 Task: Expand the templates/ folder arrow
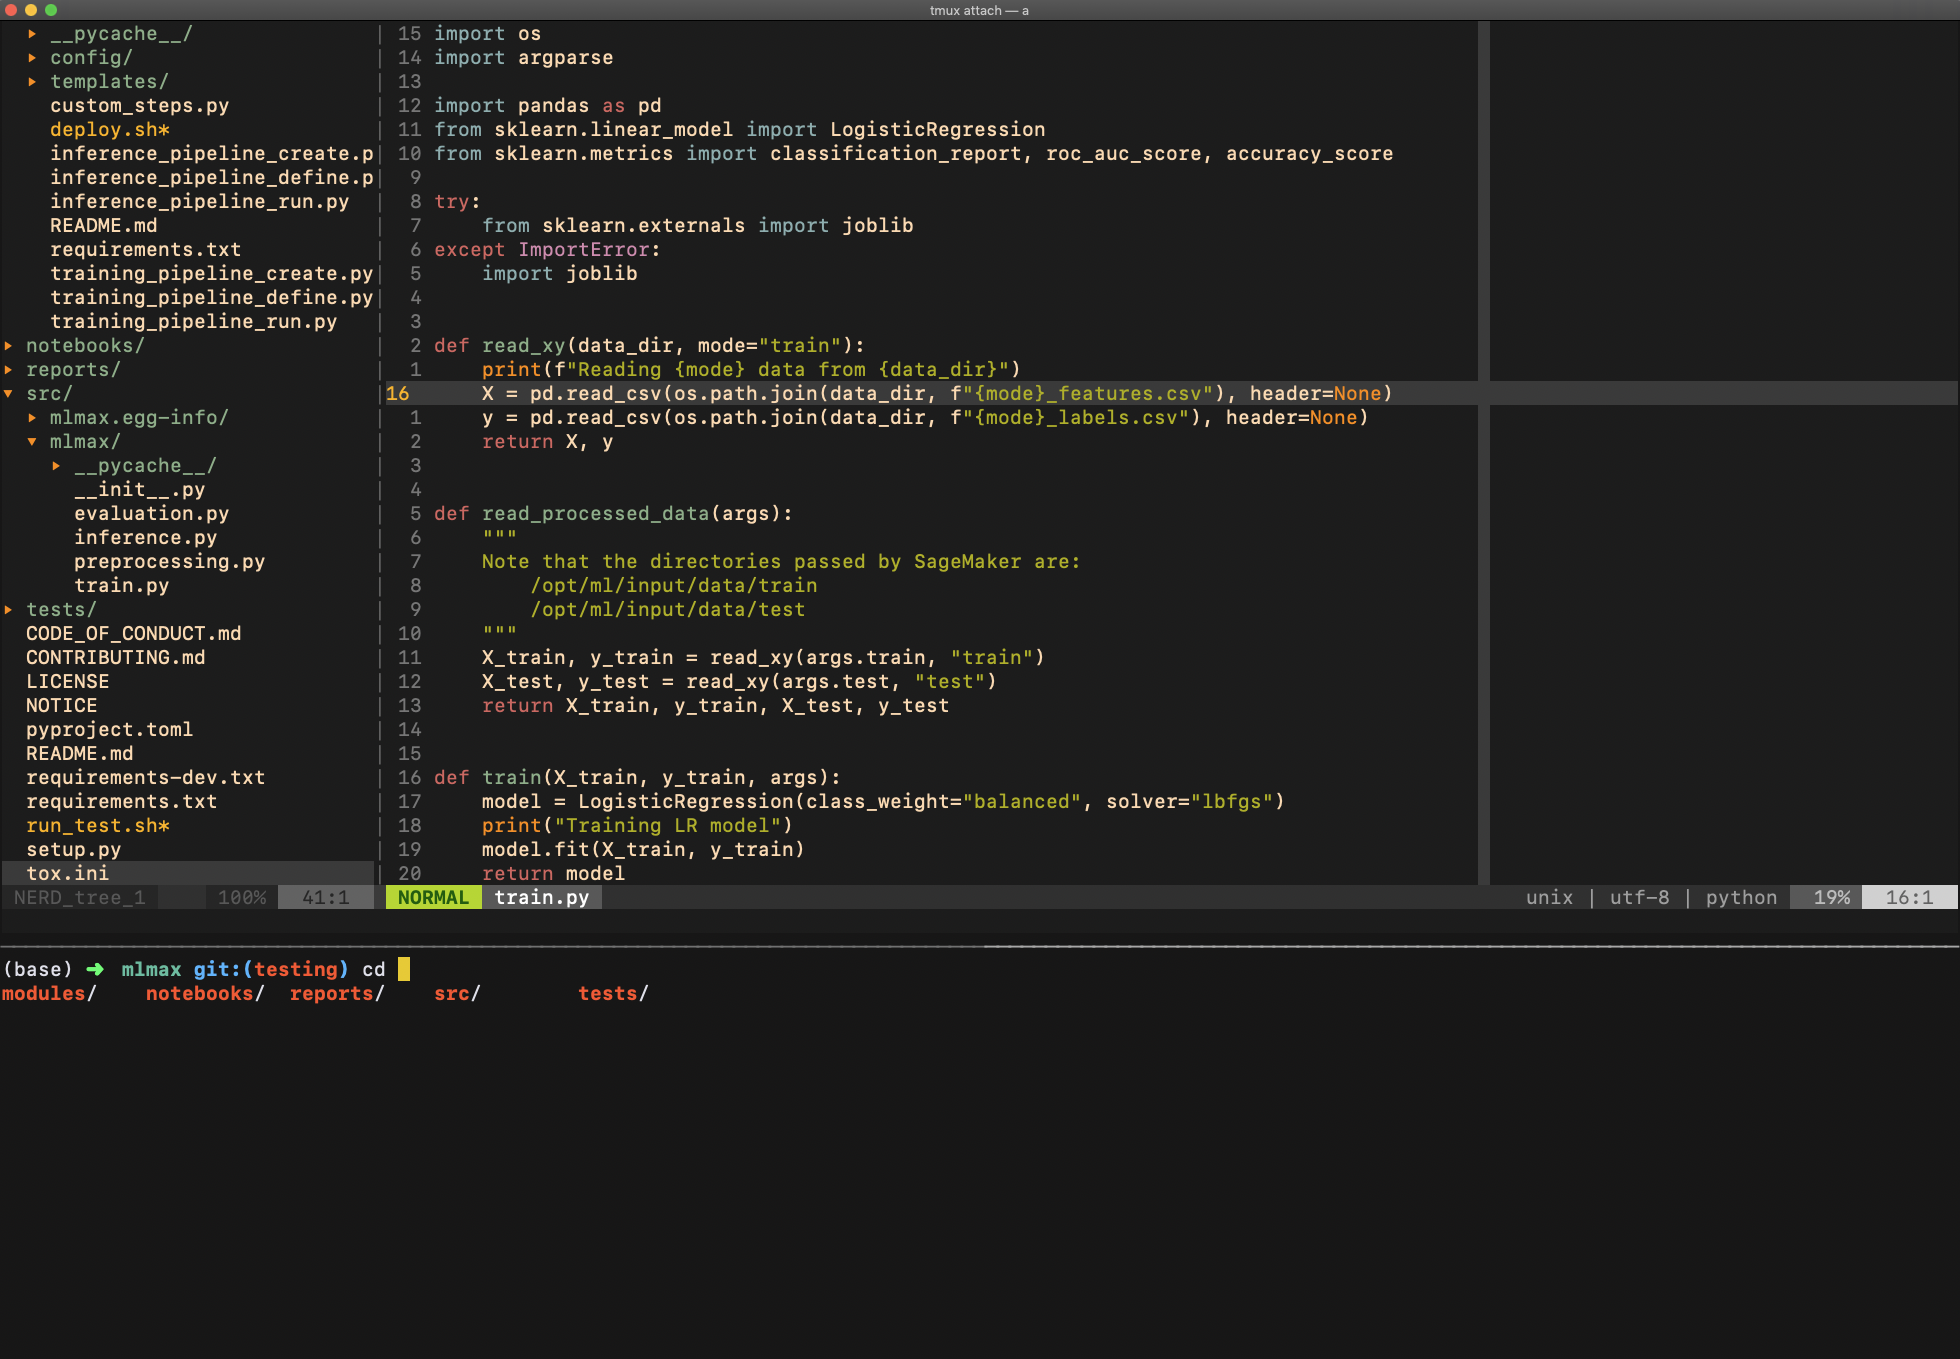(32, 82)
